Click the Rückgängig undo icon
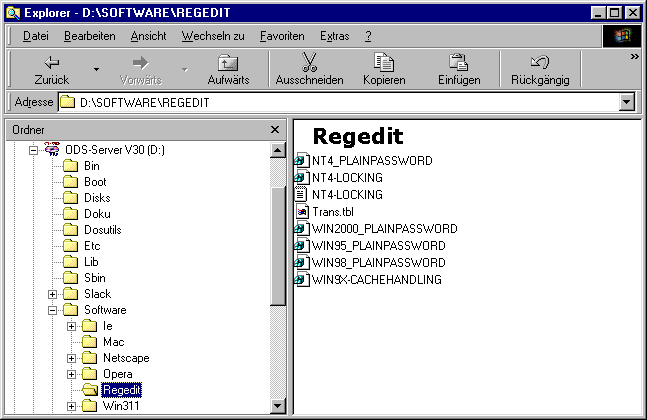The image size is (647, 420). (540, 62)
